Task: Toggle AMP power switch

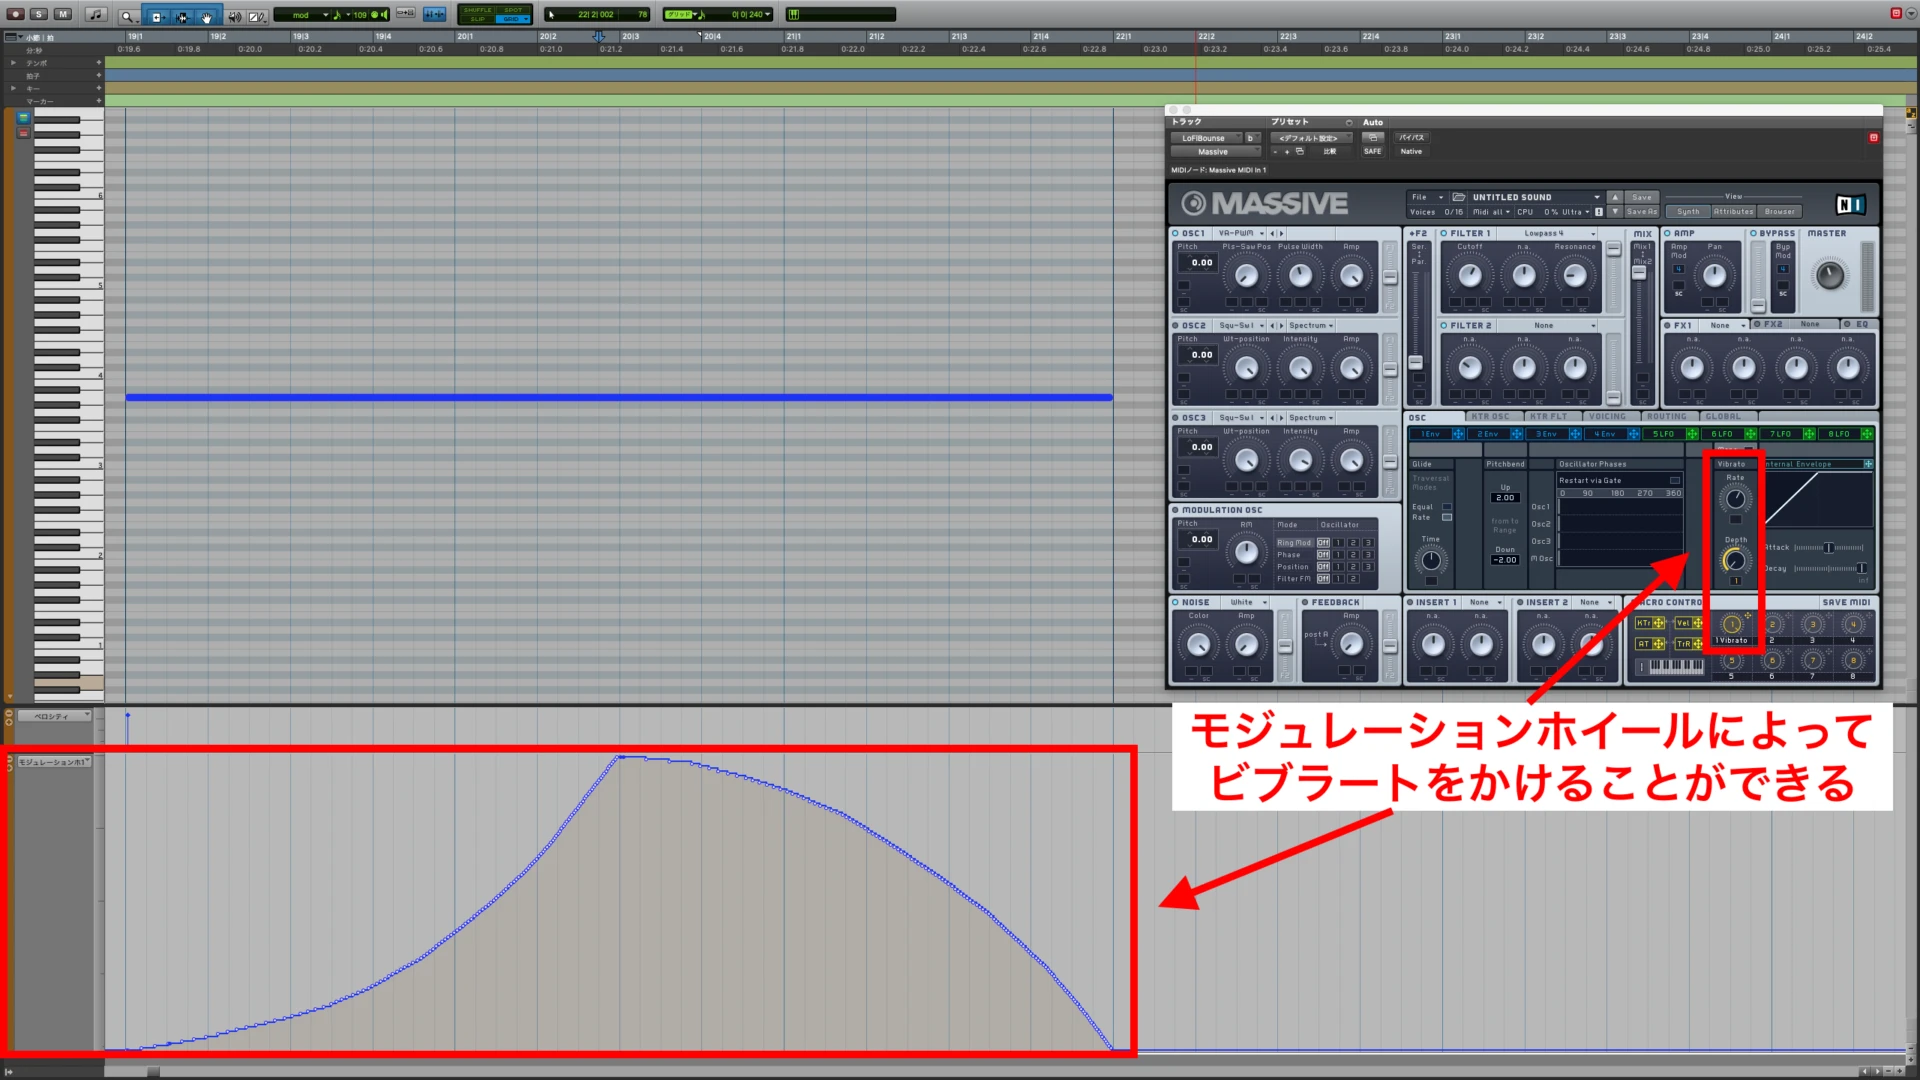Action: (x=1668, y=233)
